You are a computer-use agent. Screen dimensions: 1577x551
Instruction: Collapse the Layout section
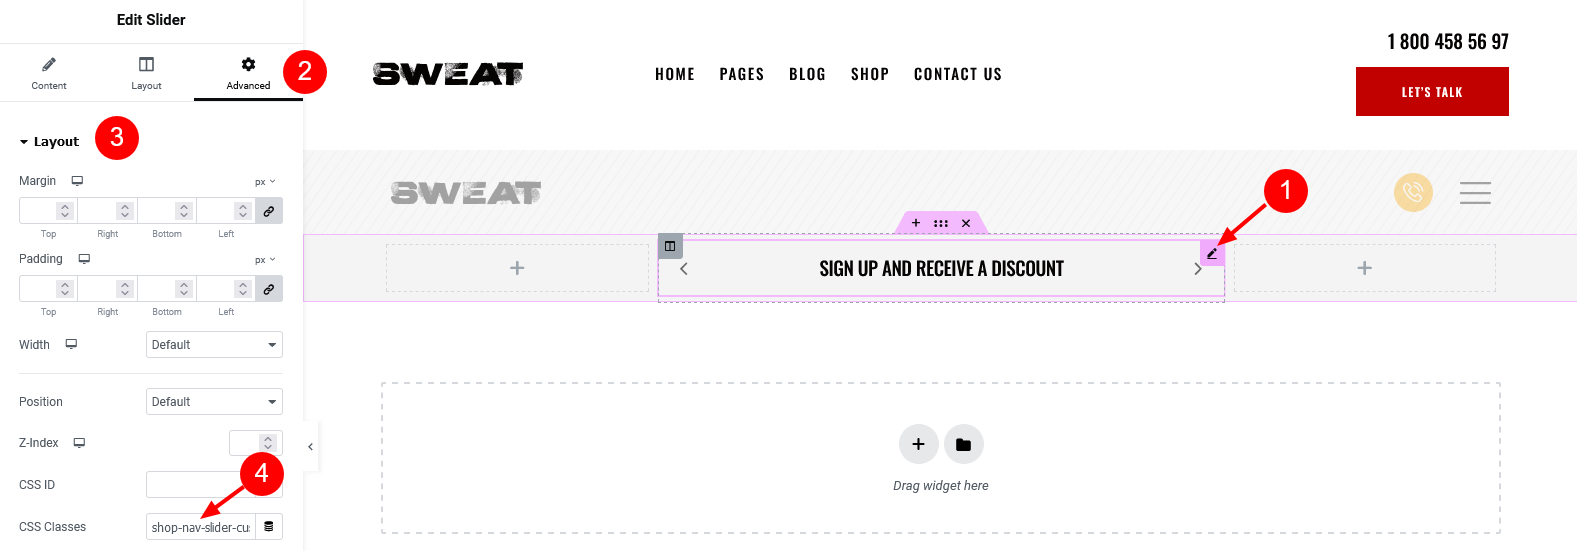pyautogui.click(x=49, y=142)
